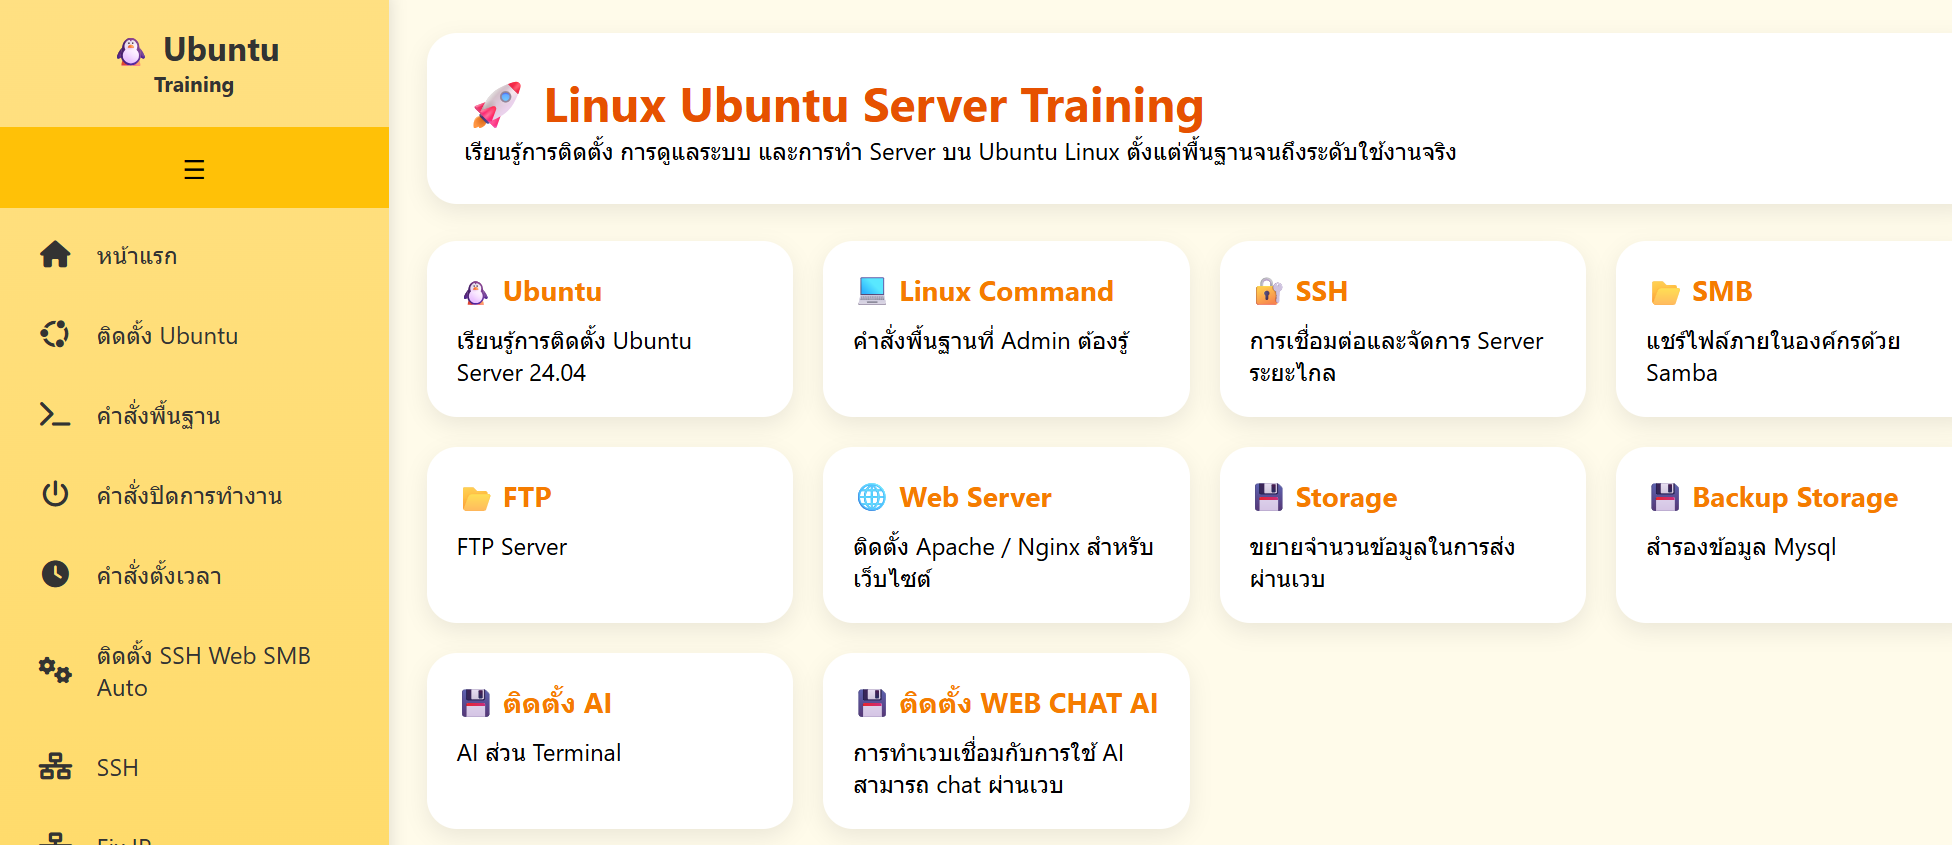Viewport: 1952px width, 845px height.
Task: Click the padlock icon on the SSH card
Action: (x=1268, y=292)
